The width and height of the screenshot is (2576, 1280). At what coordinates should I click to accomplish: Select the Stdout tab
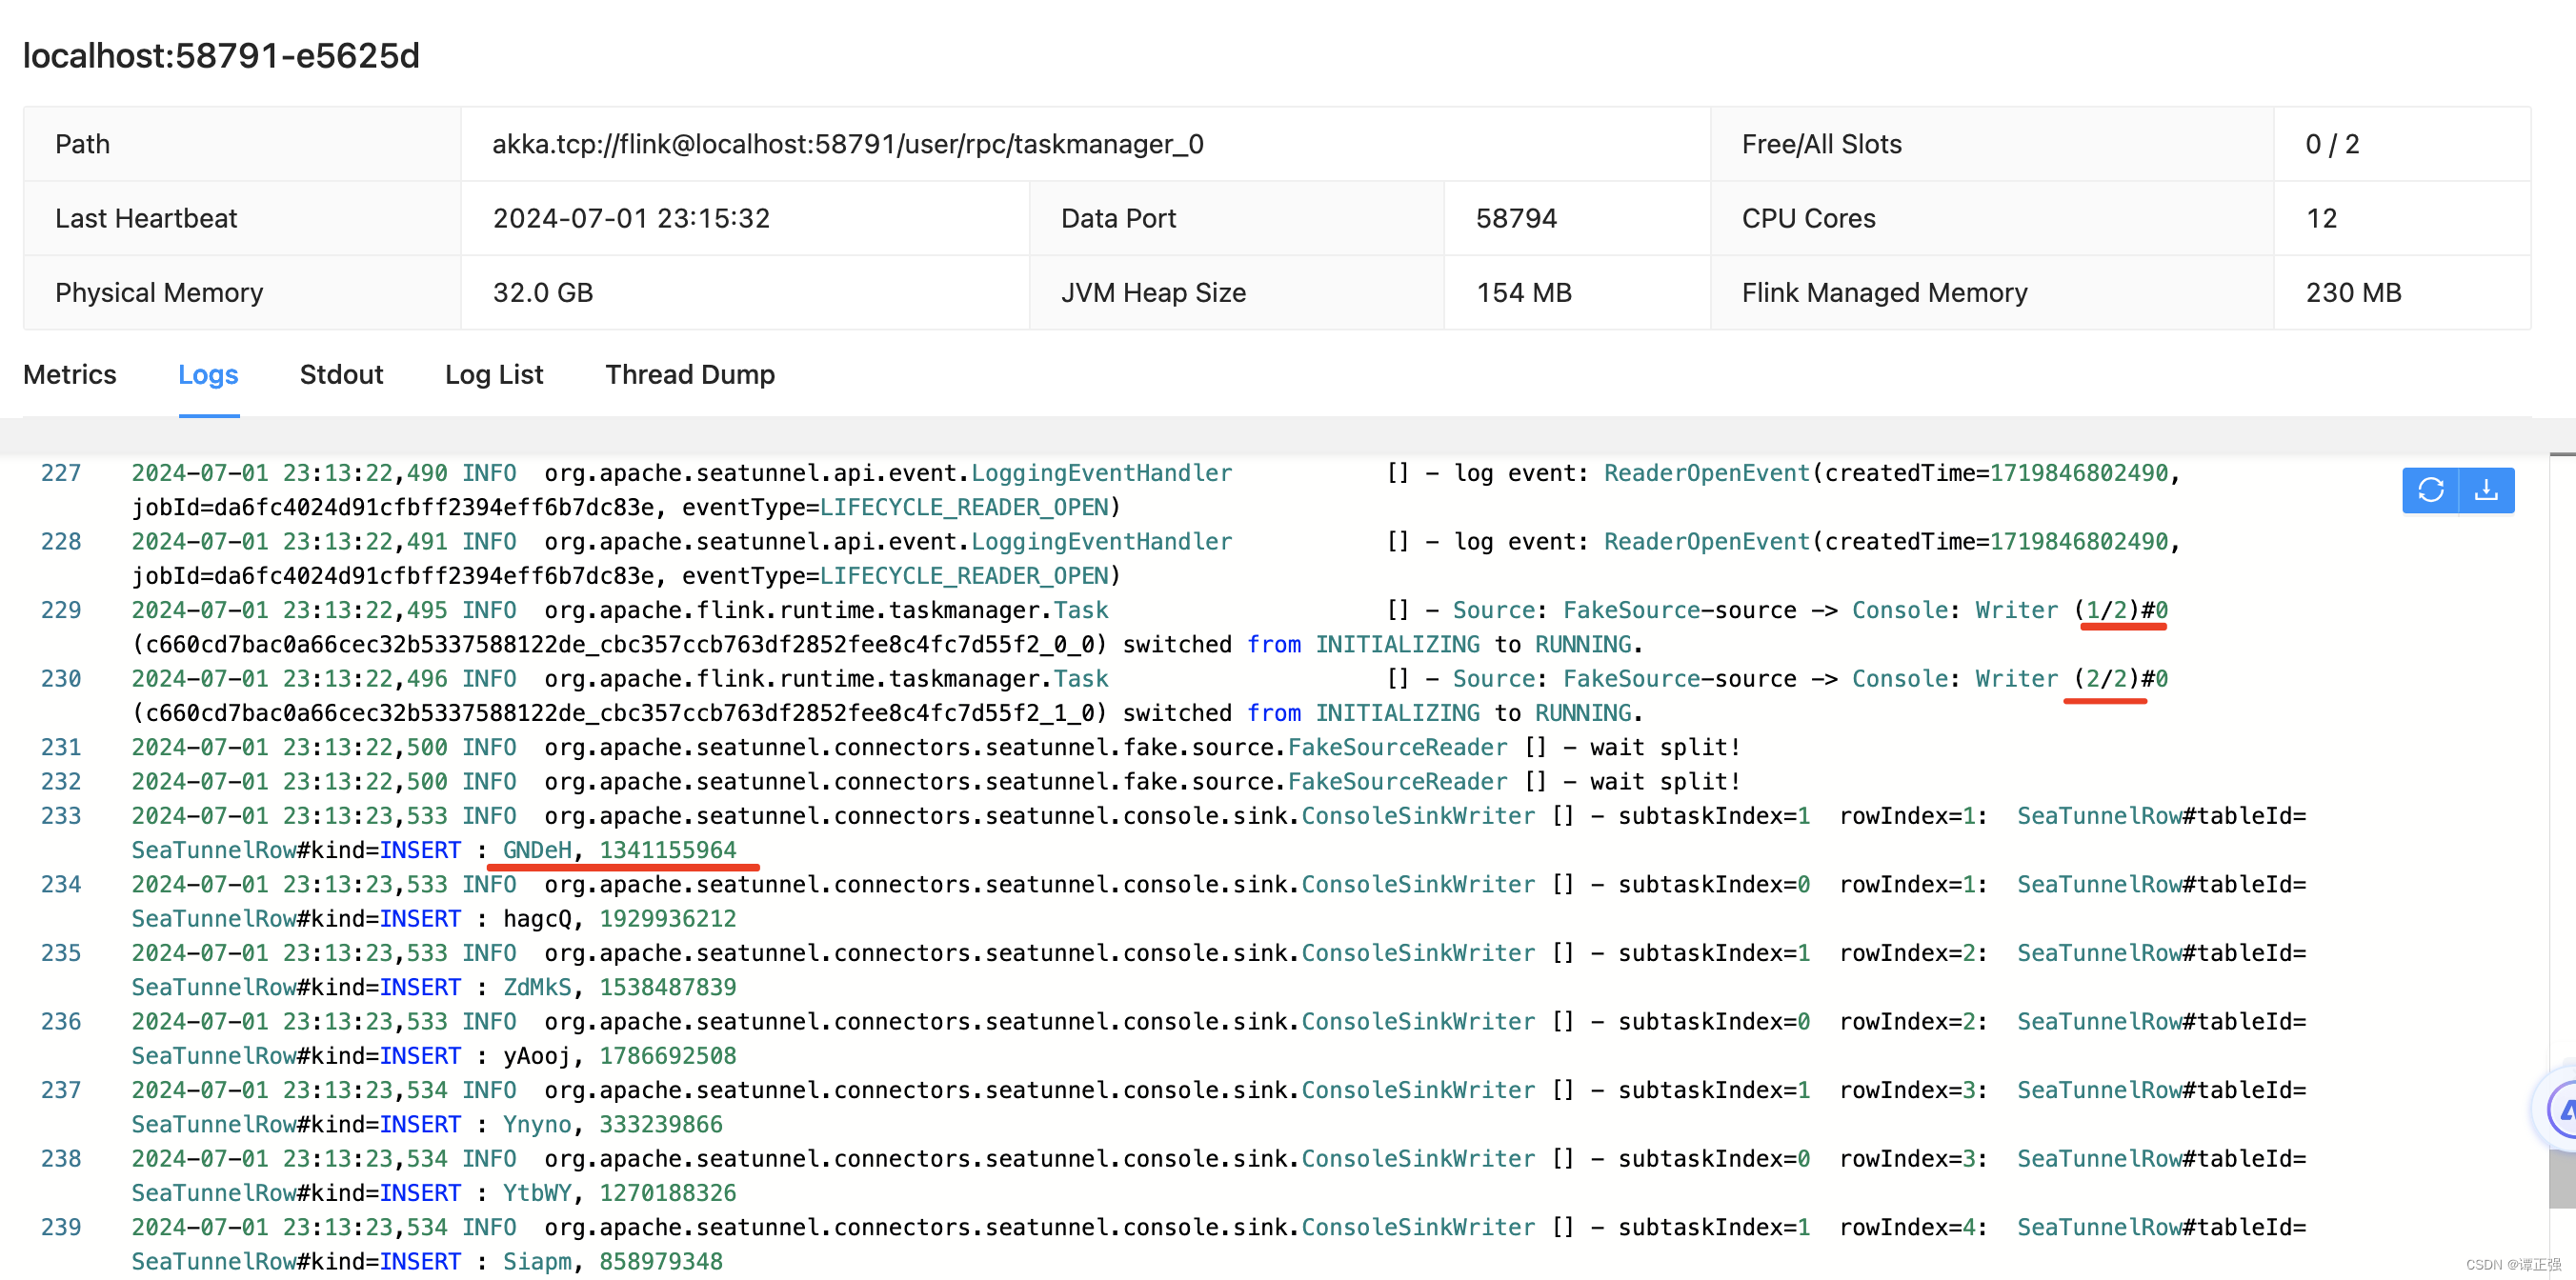[340, 374]
